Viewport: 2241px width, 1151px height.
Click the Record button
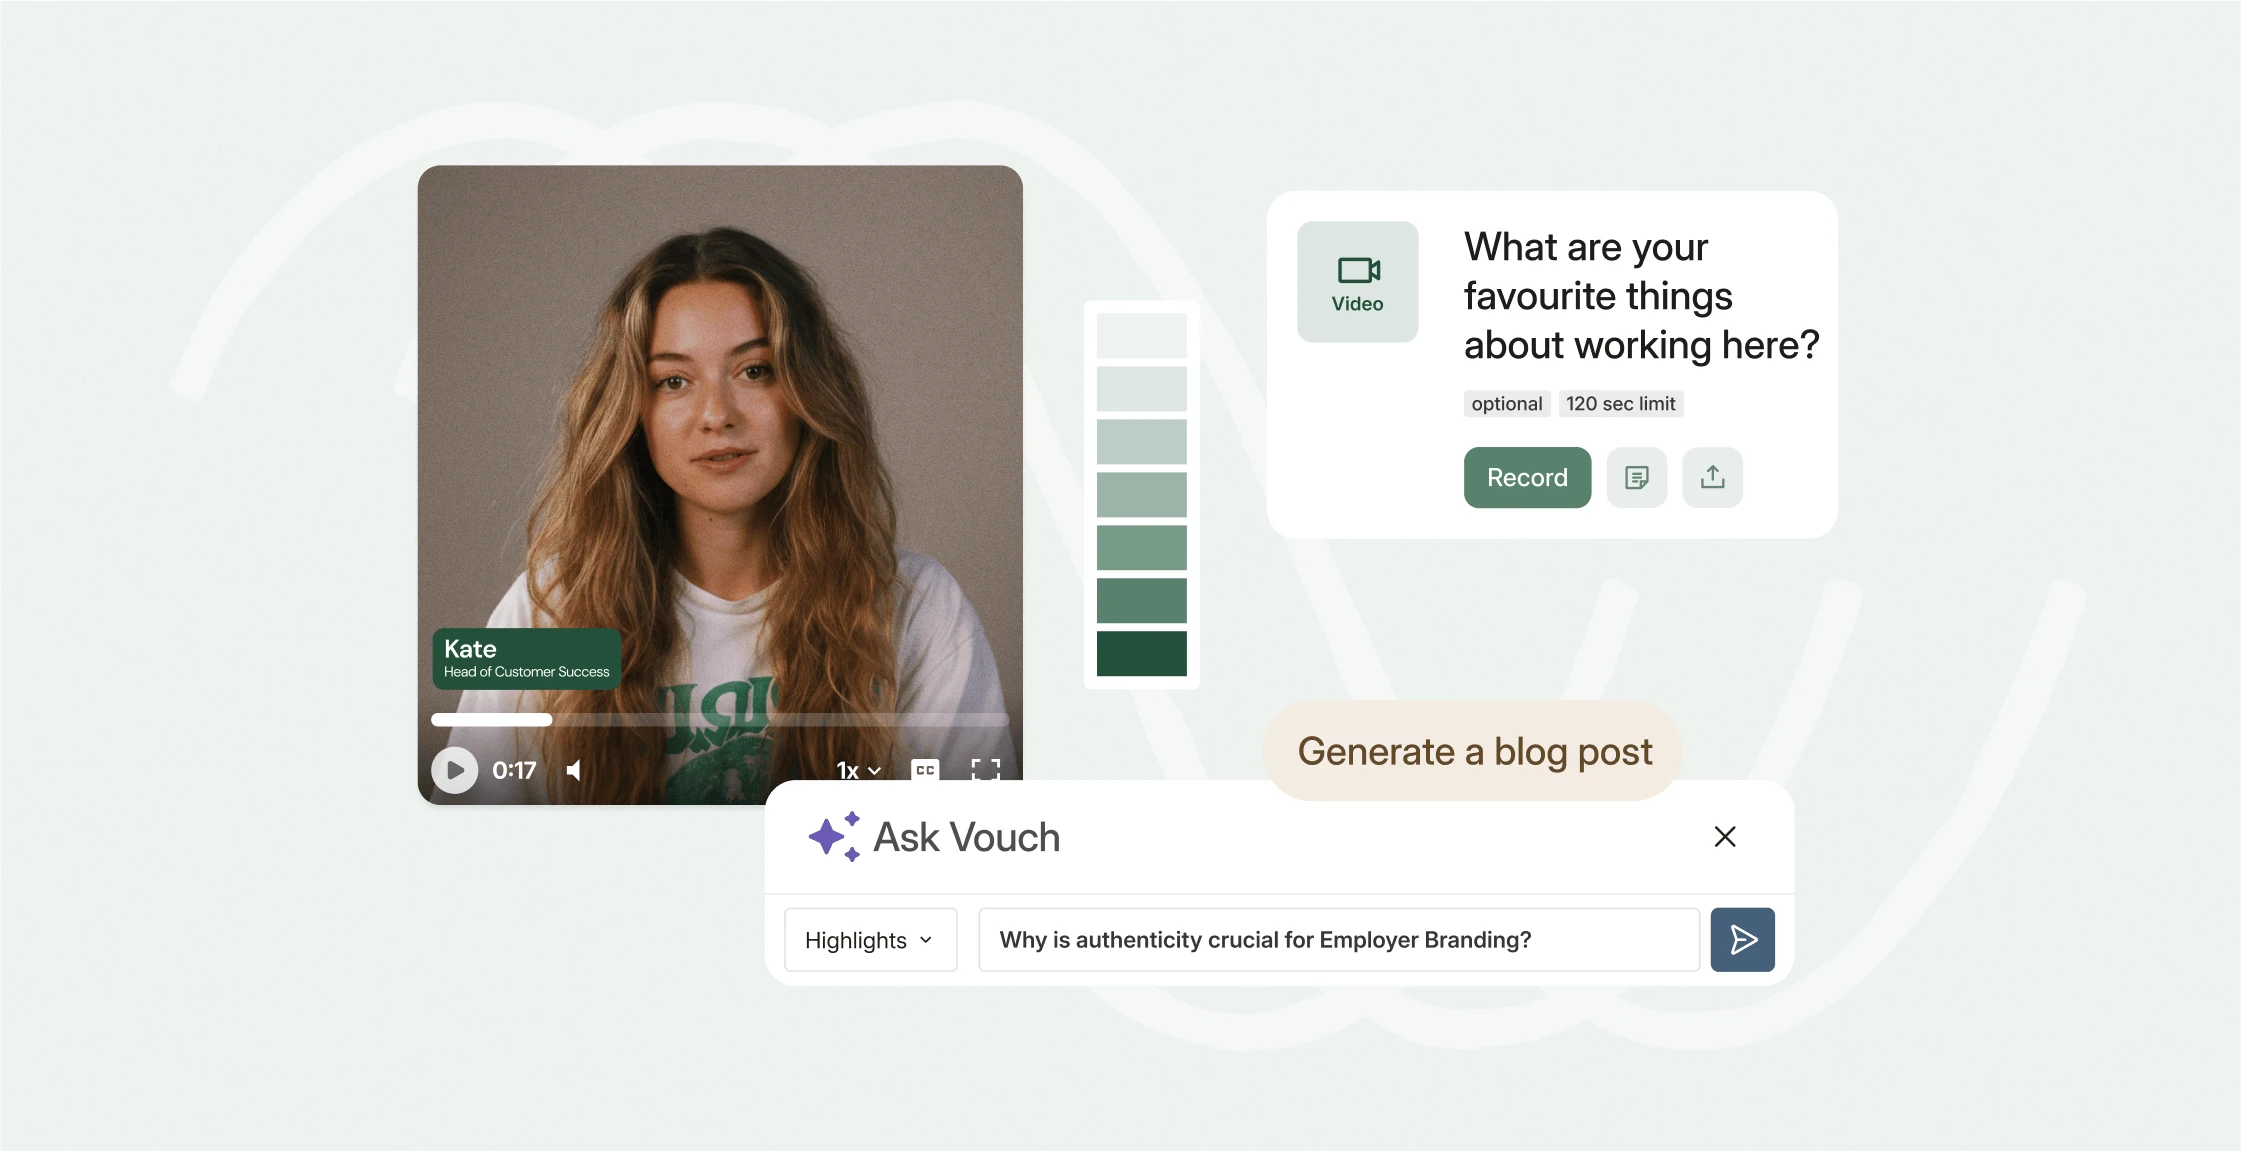1527,477
